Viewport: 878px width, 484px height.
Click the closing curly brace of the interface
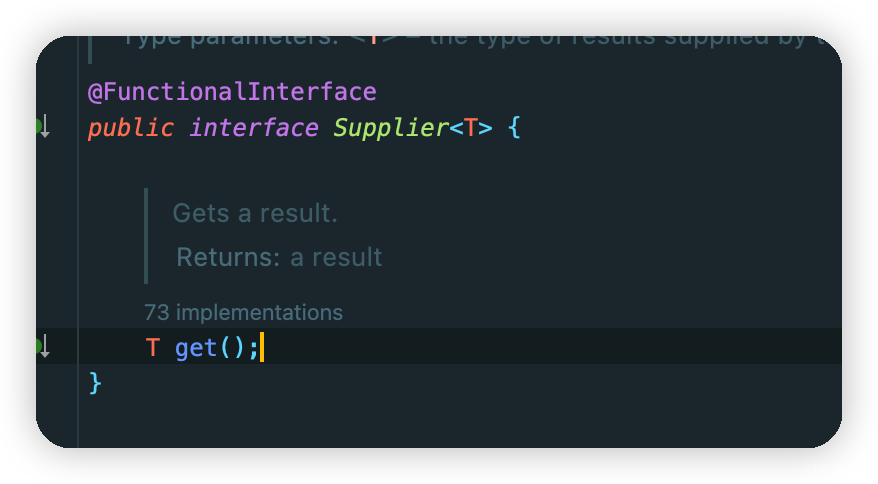click(x=95, y=384)
